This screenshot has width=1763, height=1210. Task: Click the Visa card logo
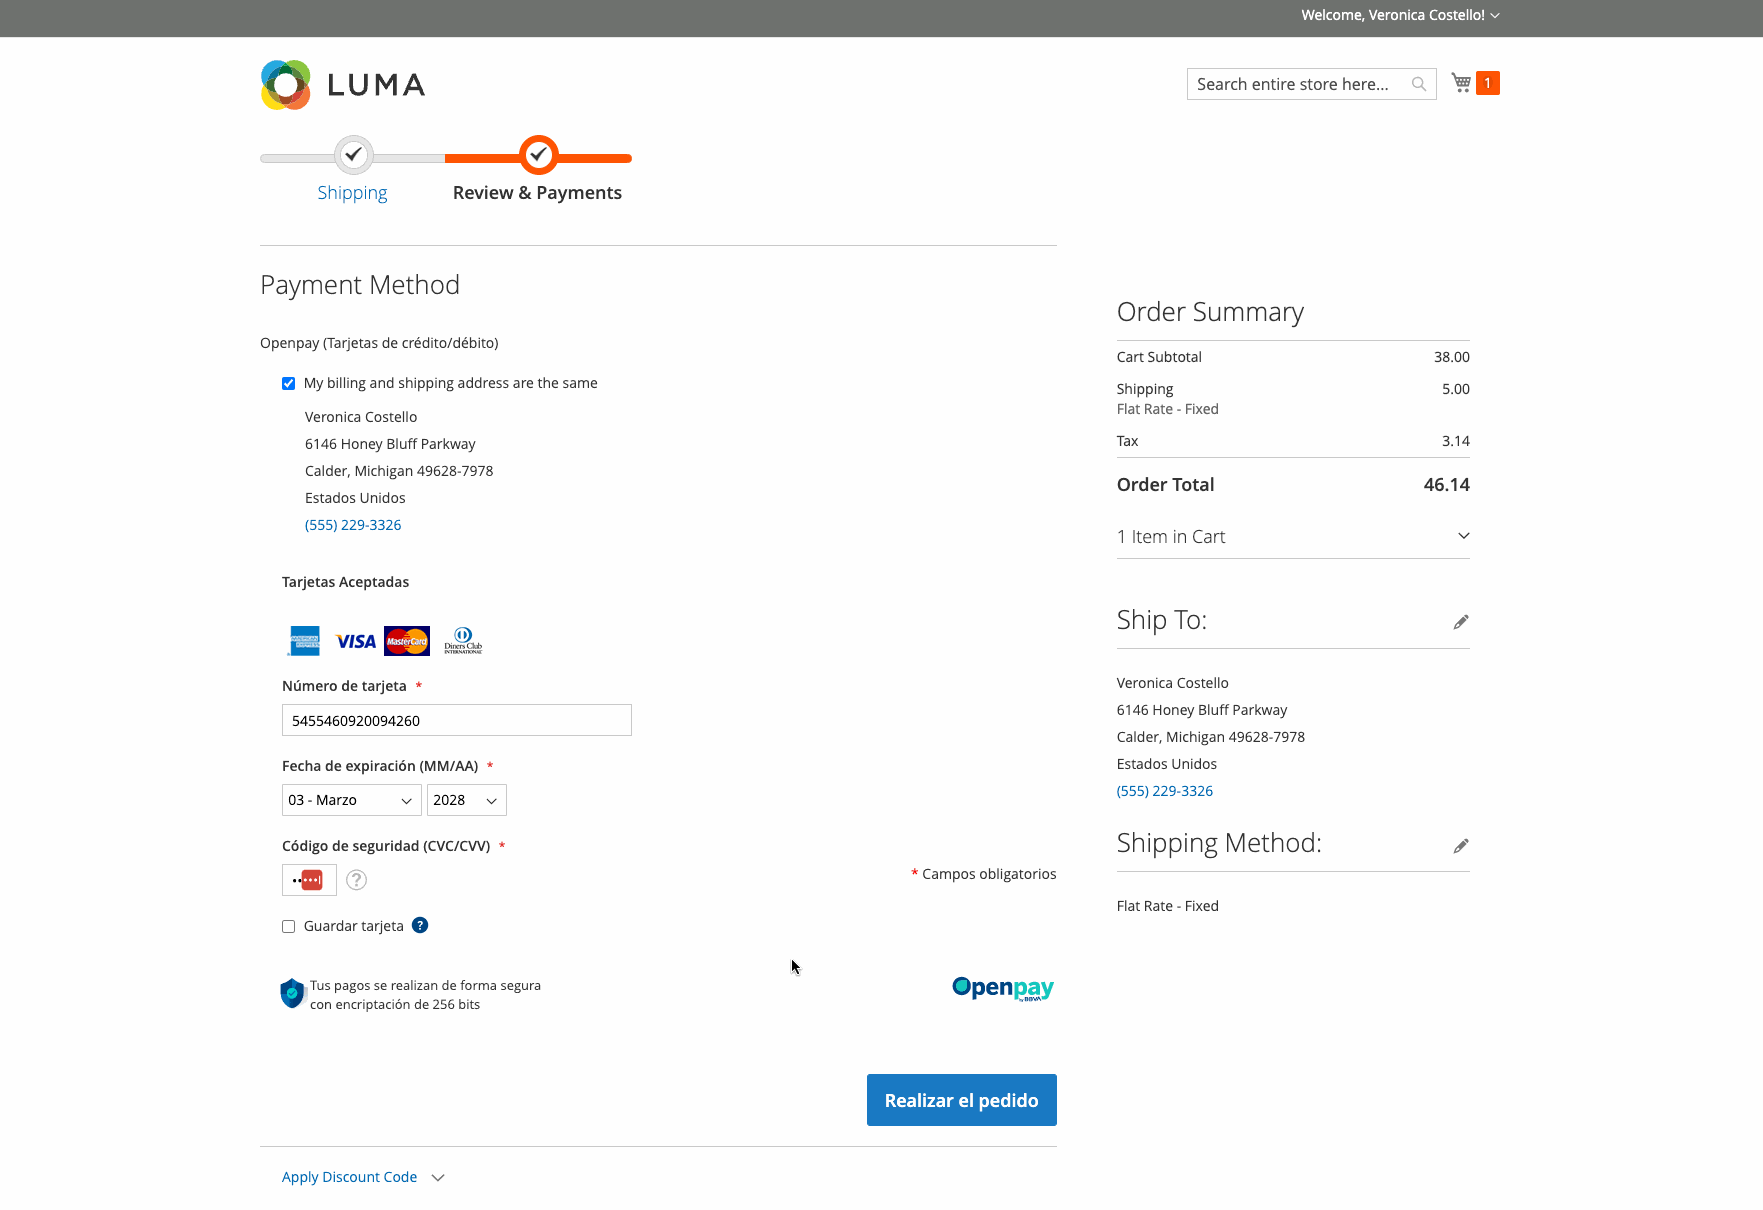tap(355, 641)
